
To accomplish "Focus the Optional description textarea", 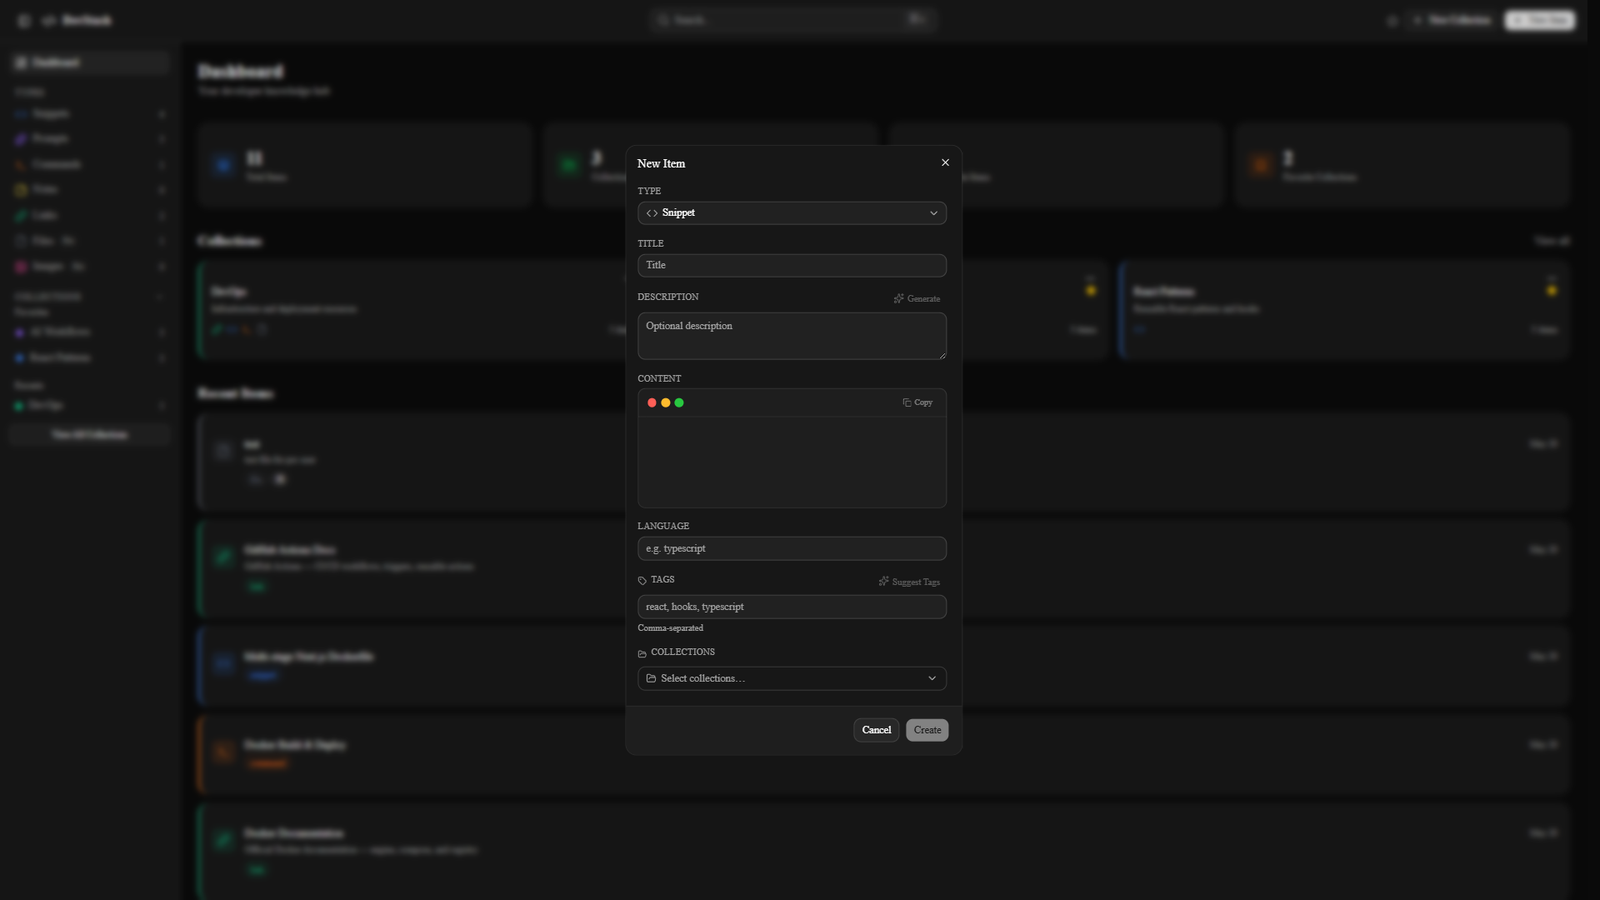I will pyautogui.click(x=792, y=336).
